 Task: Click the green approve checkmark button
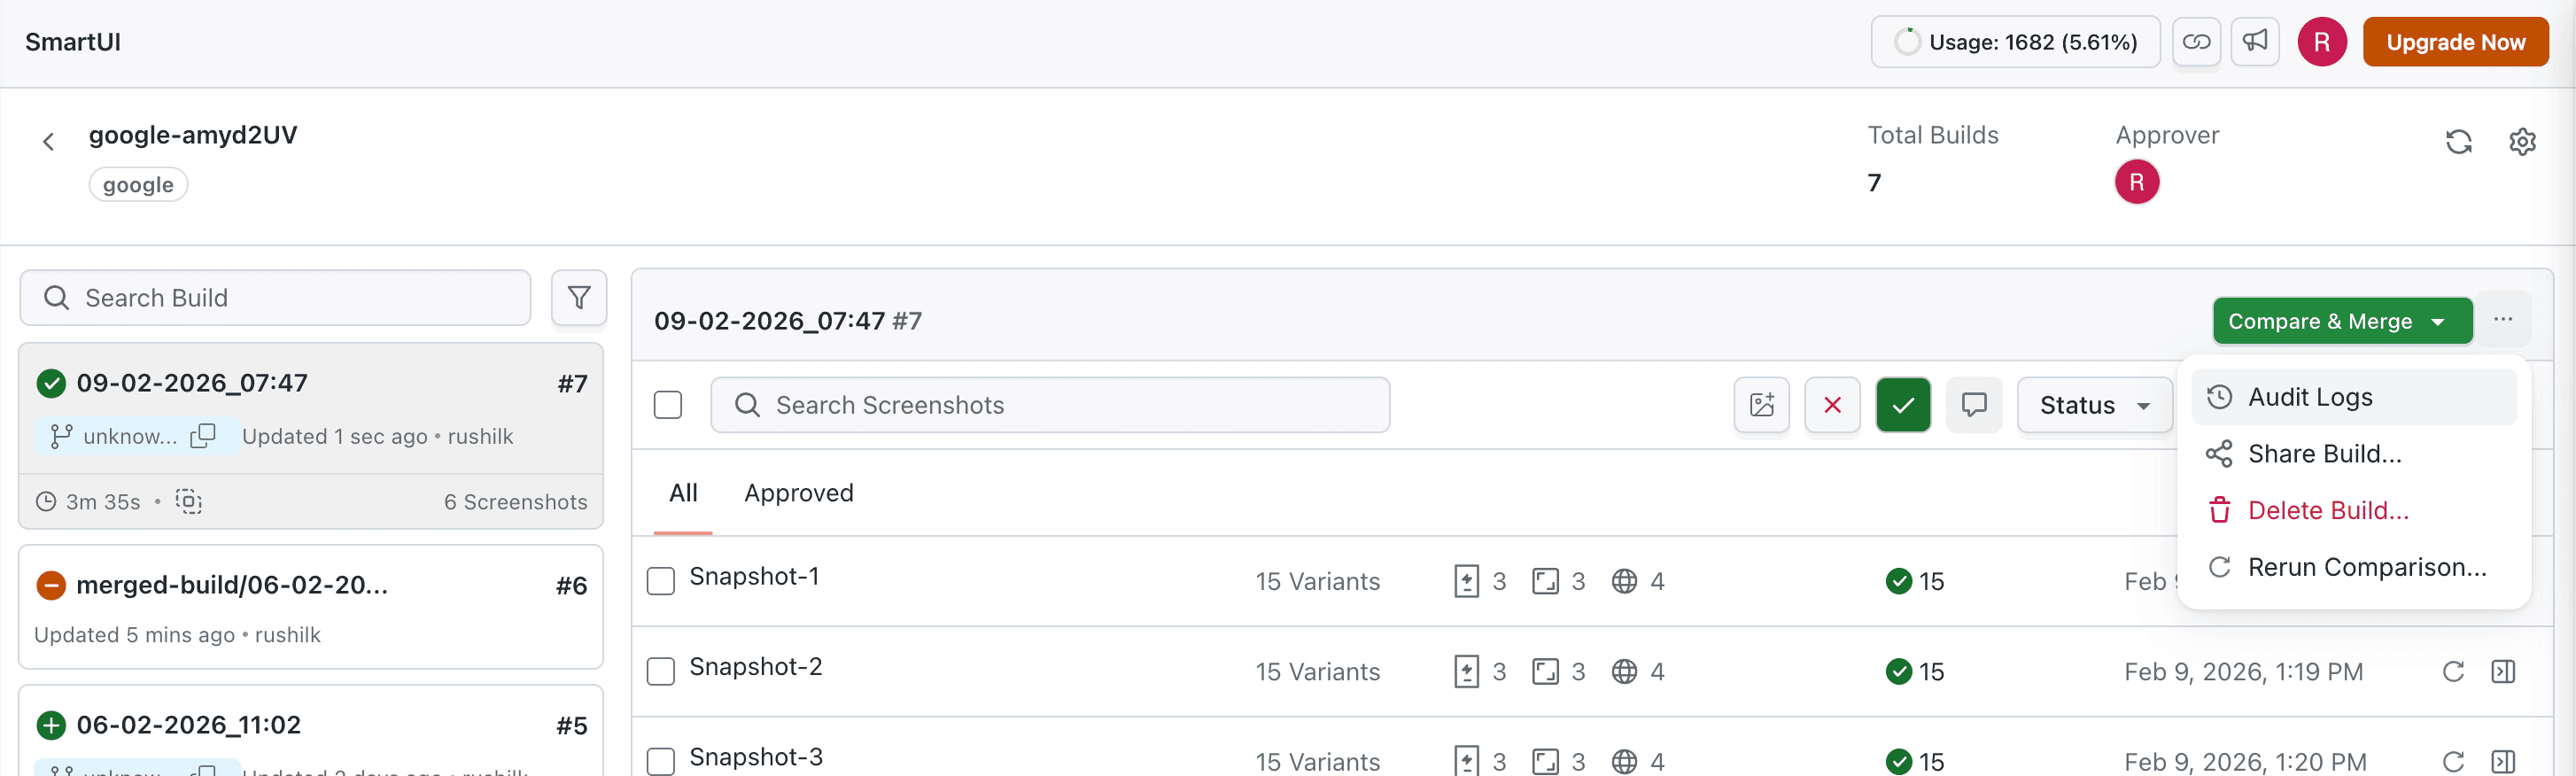tap(1903, 405)
